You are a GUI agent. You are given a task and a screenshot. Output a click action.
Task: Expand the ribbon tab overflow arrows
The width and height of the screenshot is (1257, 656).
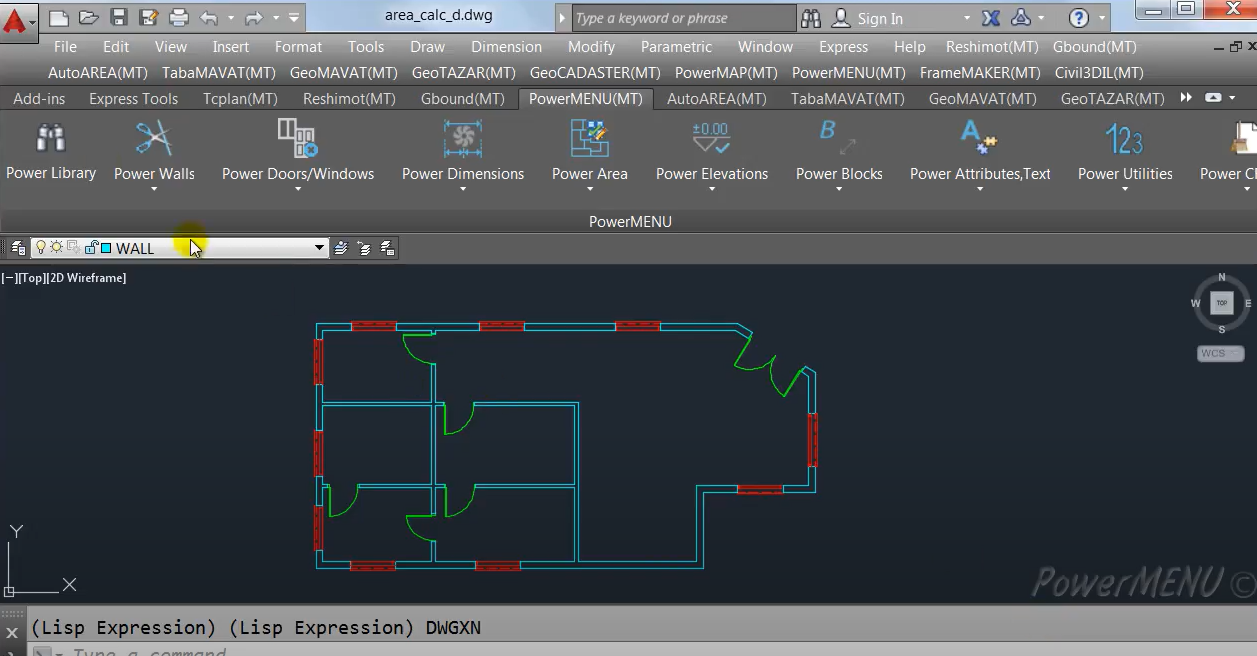pyautogui.click(x=1186, y=98)
